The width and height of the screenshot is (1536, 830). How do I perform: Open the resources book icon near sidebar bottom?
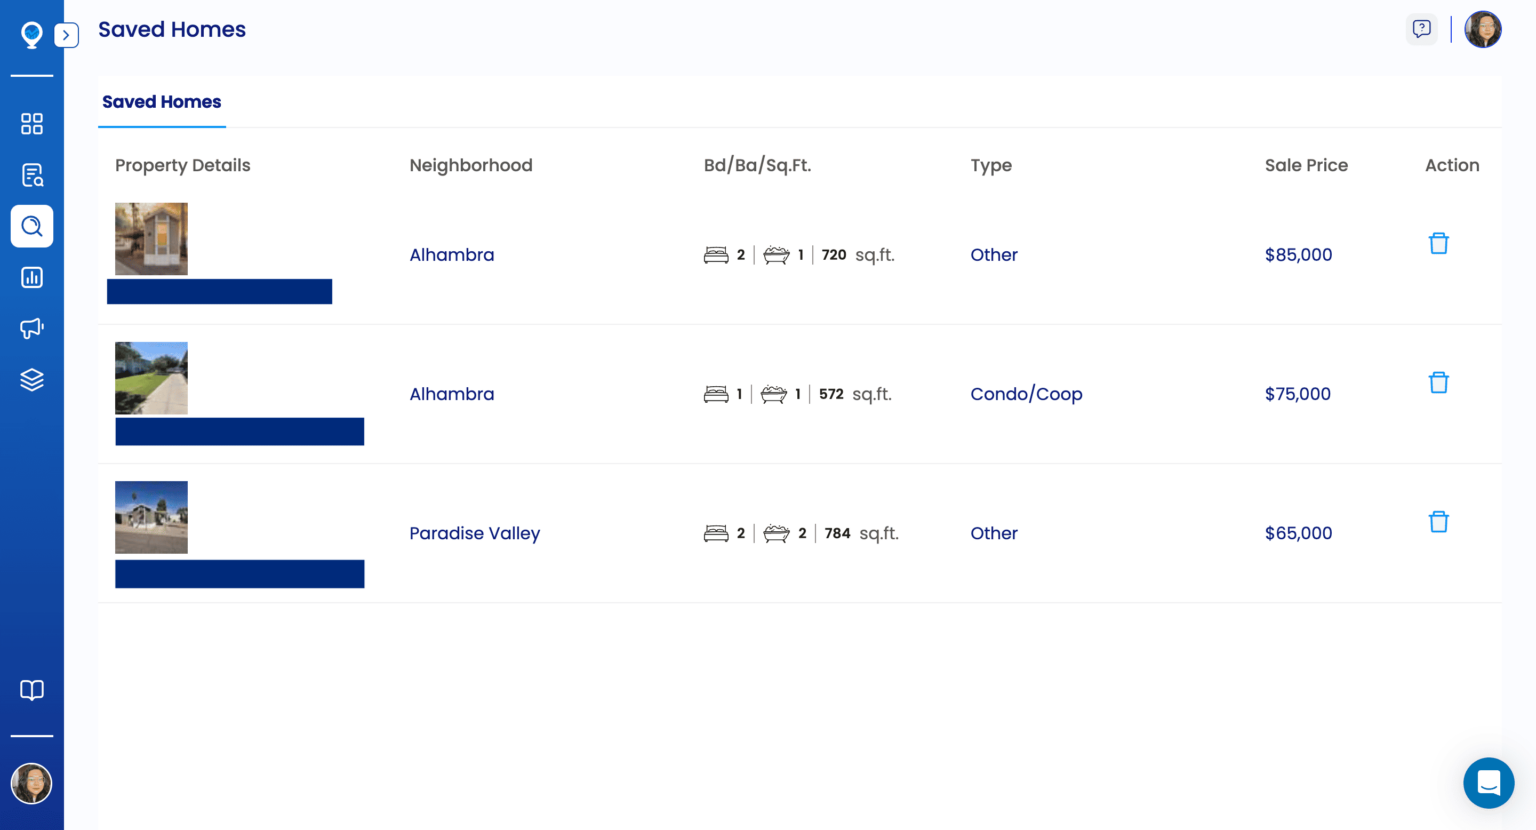[x=31, y=690]
